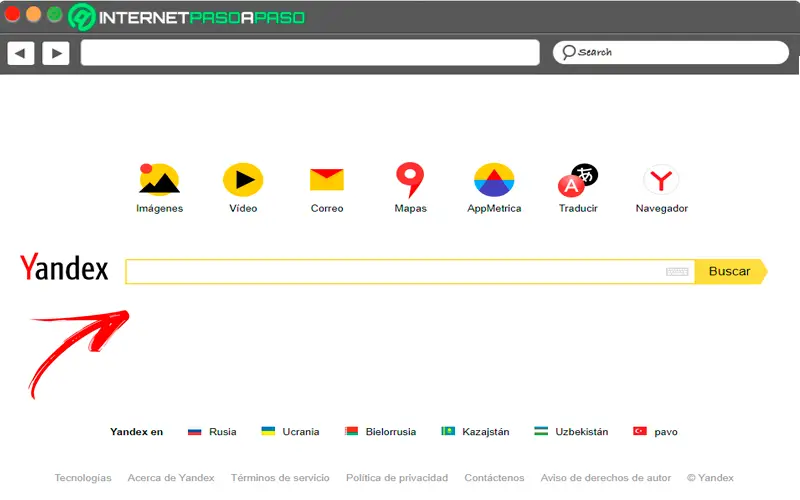The height and width of the screenshot is (500, 800).
Task: Click the © Yandex footer text
Action: [710, 478]
